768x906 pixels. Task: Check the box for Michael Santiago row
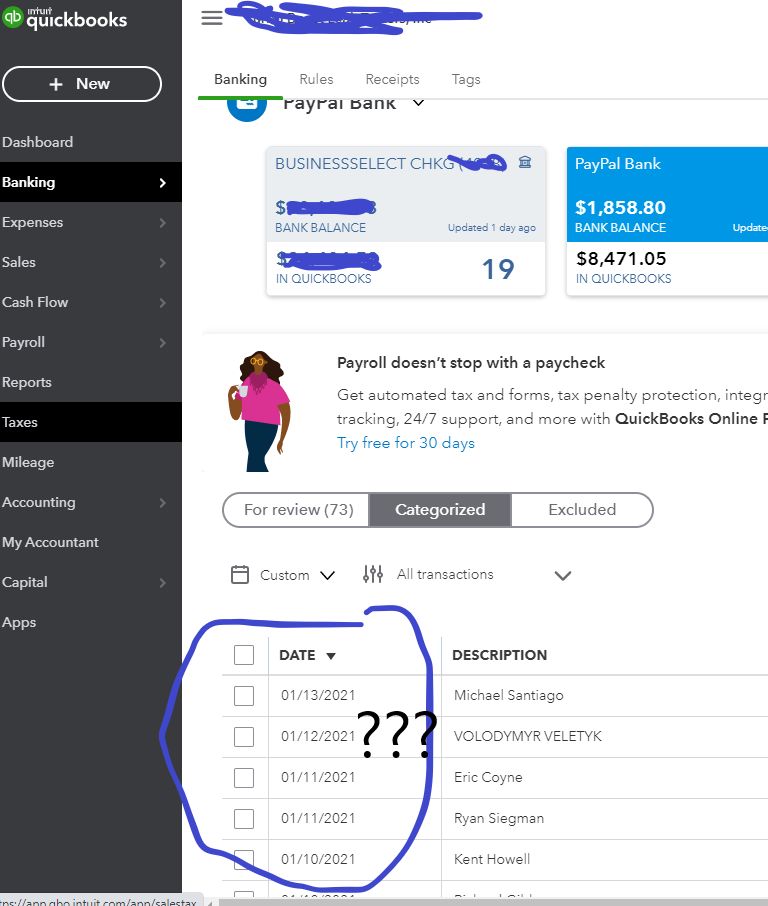(244, 696)
